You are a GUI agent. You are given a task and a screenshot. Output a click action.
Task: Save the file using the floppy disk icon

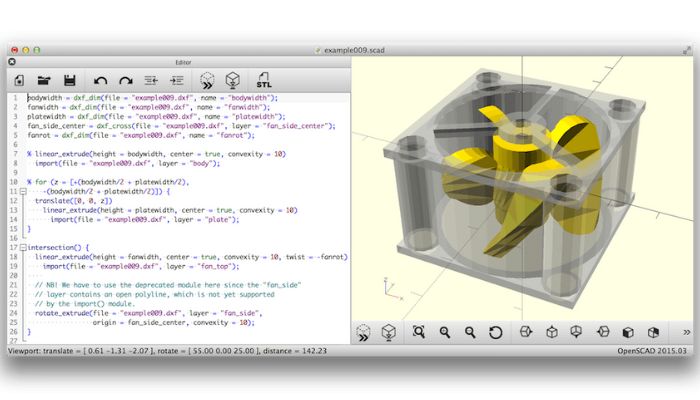pyautogui.click(x=69, y=80)
